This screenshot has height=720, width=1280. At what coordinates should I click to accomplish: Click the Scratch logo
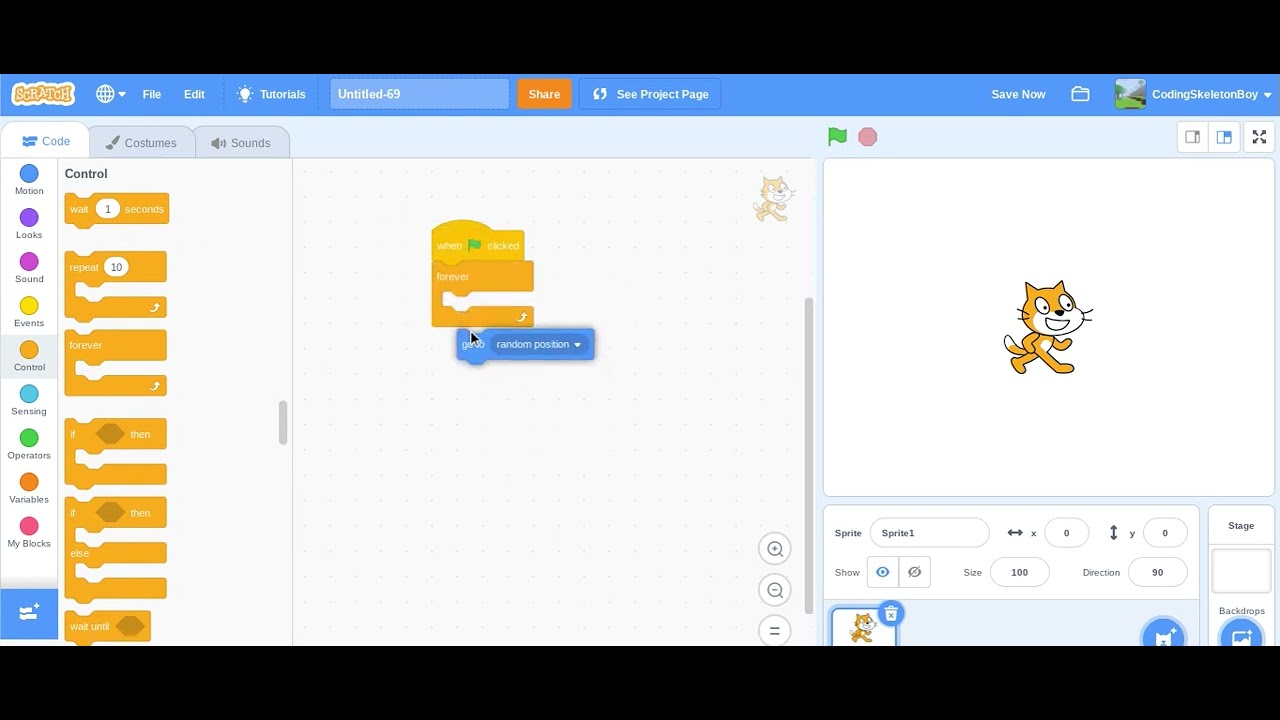click(x=43, y=94)
